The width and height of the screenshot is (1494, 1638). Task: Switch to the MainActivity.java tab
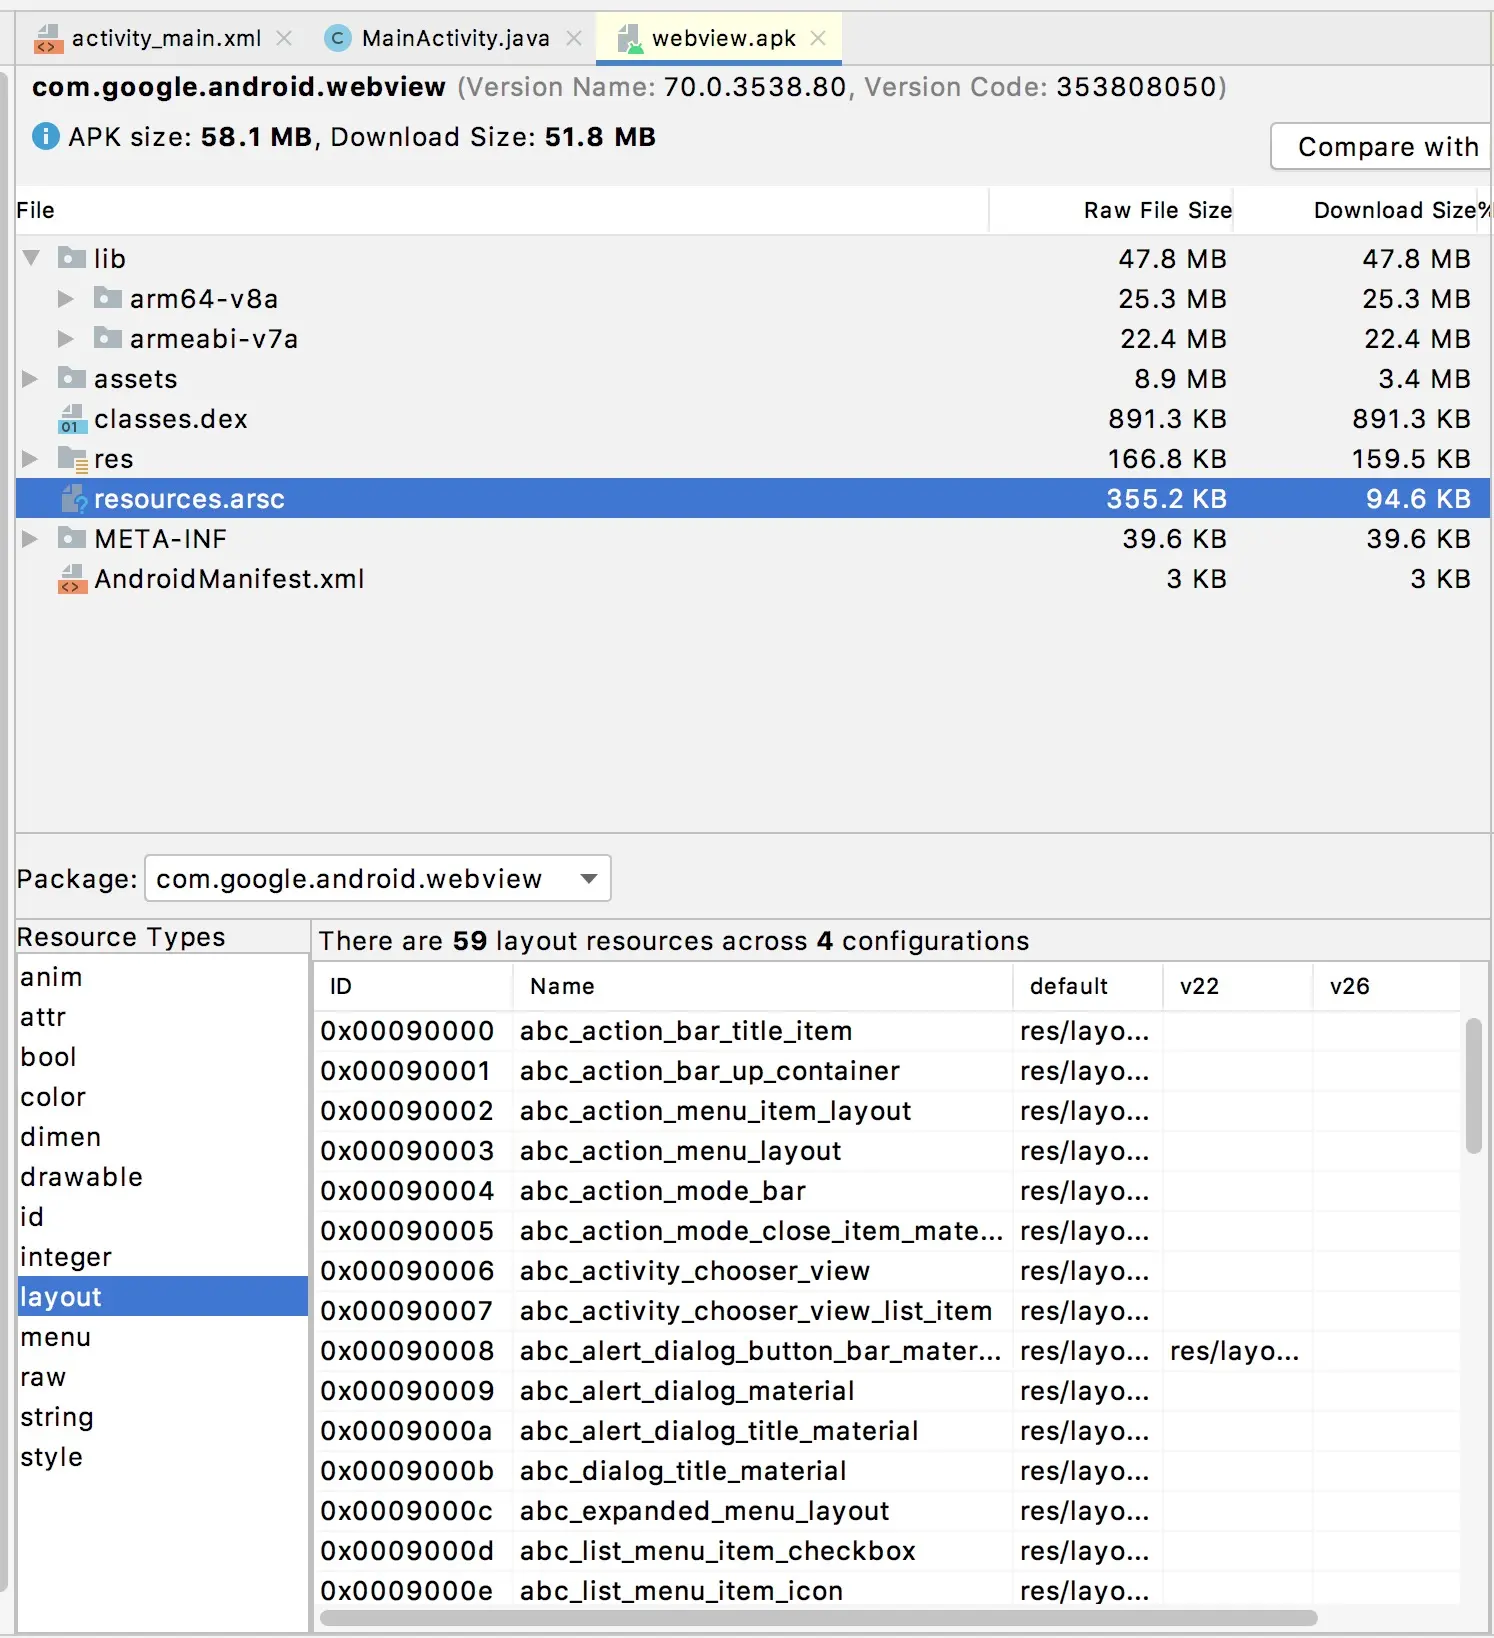tap(454, 38)
